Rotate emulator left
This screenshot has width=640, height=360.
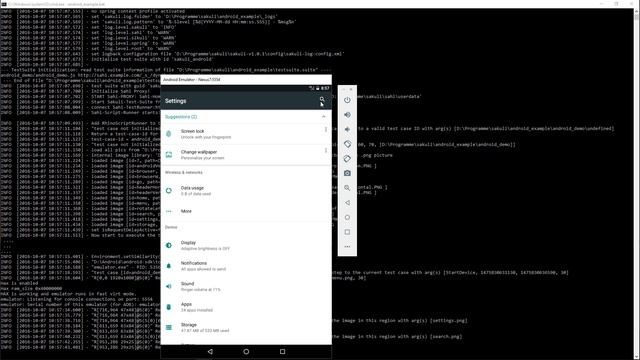tap(347, 144)
